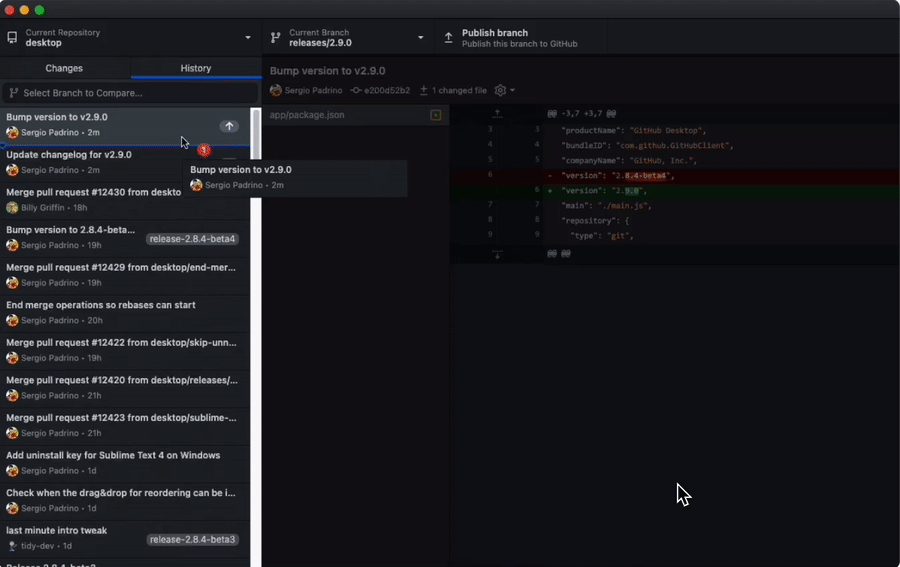Image resolution: width=900 pixels, height=567 pixels.
Task: Click the unpushed arrow badge on Bump version to v2.9.0
Action: 229,126
